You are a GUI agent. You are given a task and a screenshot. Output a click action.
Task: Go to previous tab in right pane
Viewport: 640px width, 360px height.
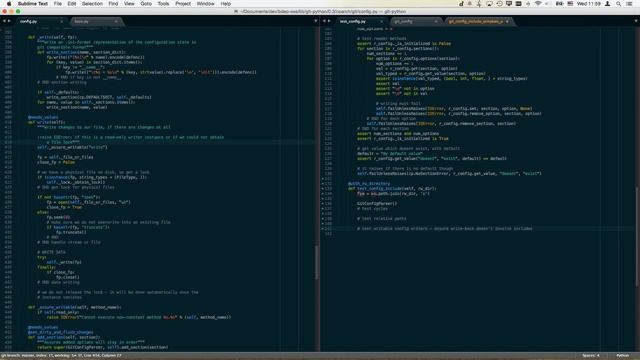point(324,21)
